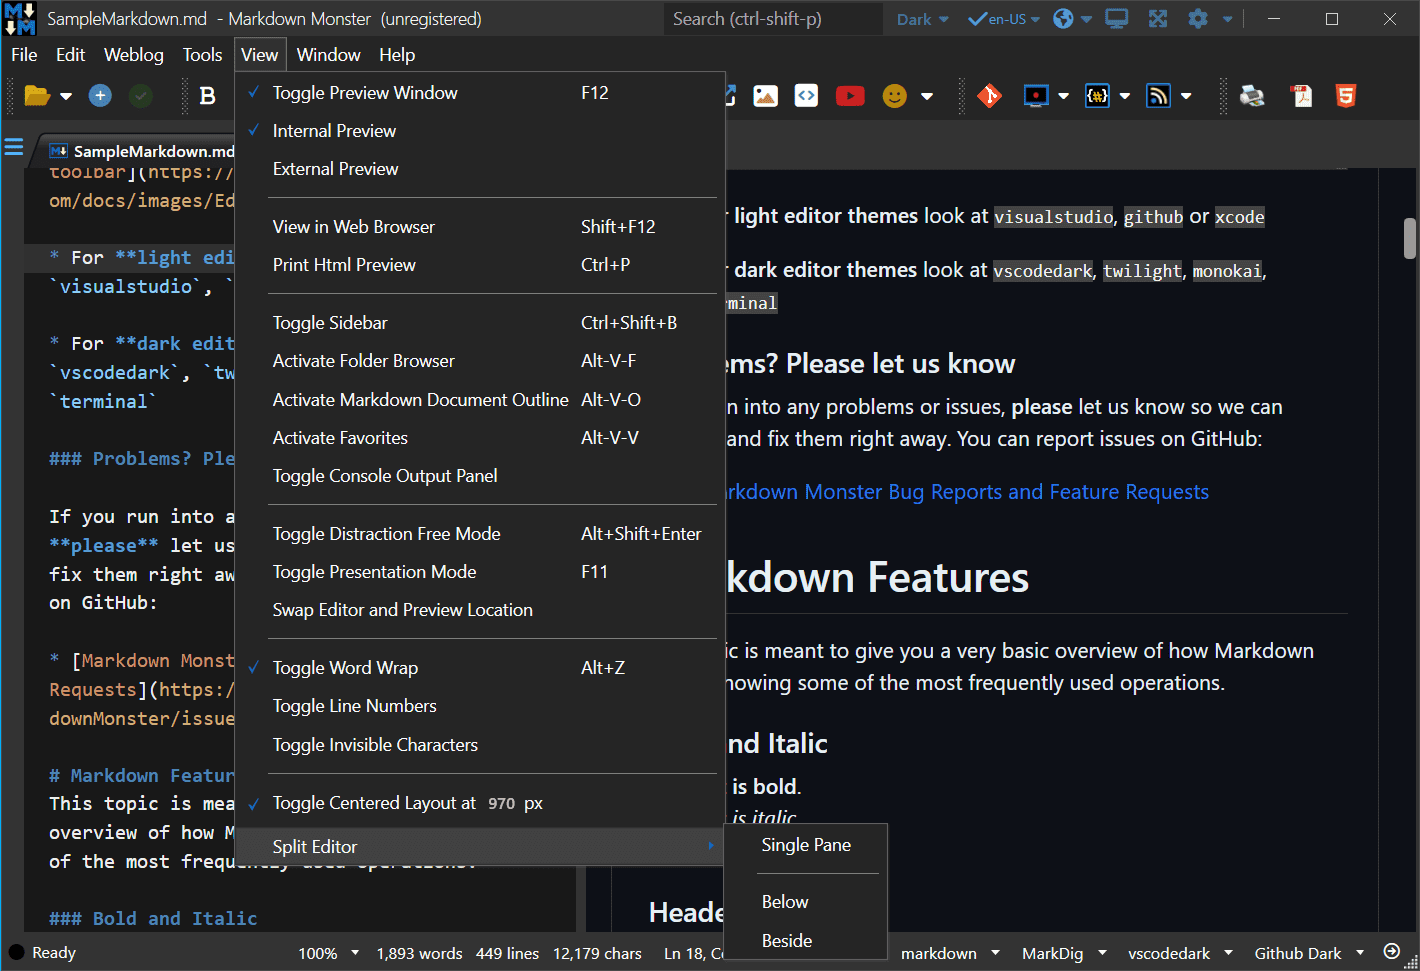Open the Tools menu
This screenshot has width=1420, height=971.
pyautogui.click(x=202, y=55)
